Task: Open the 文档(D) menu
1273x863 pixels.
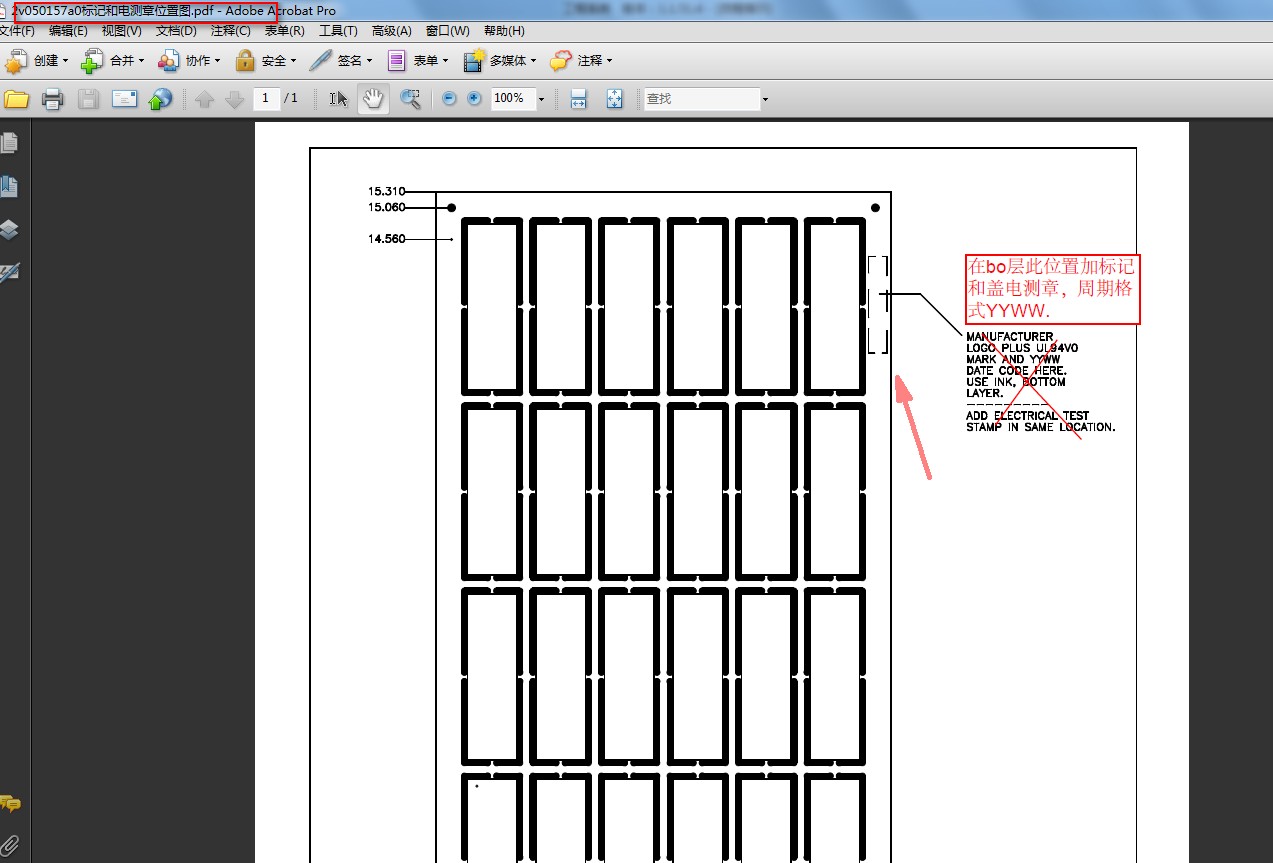Action: coord(176,31)
